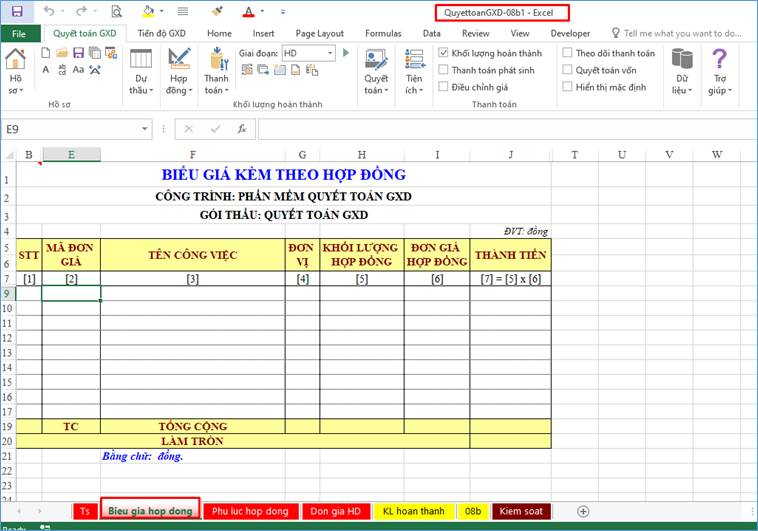
Task: Click the highlight fill color bucket
Action: click(148, 11)
